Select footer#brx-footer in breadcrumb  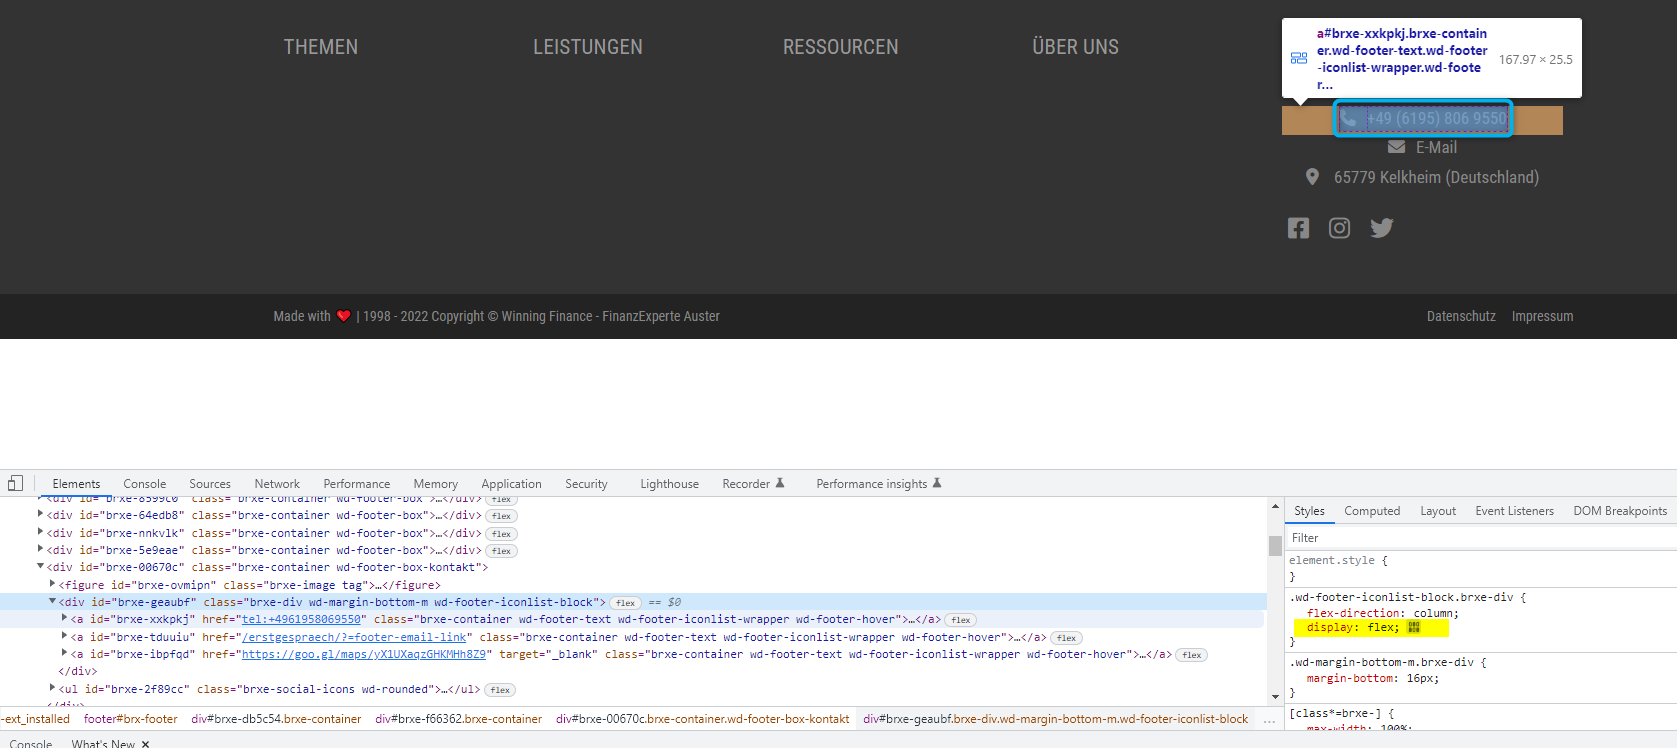click(x=131, y=719)
